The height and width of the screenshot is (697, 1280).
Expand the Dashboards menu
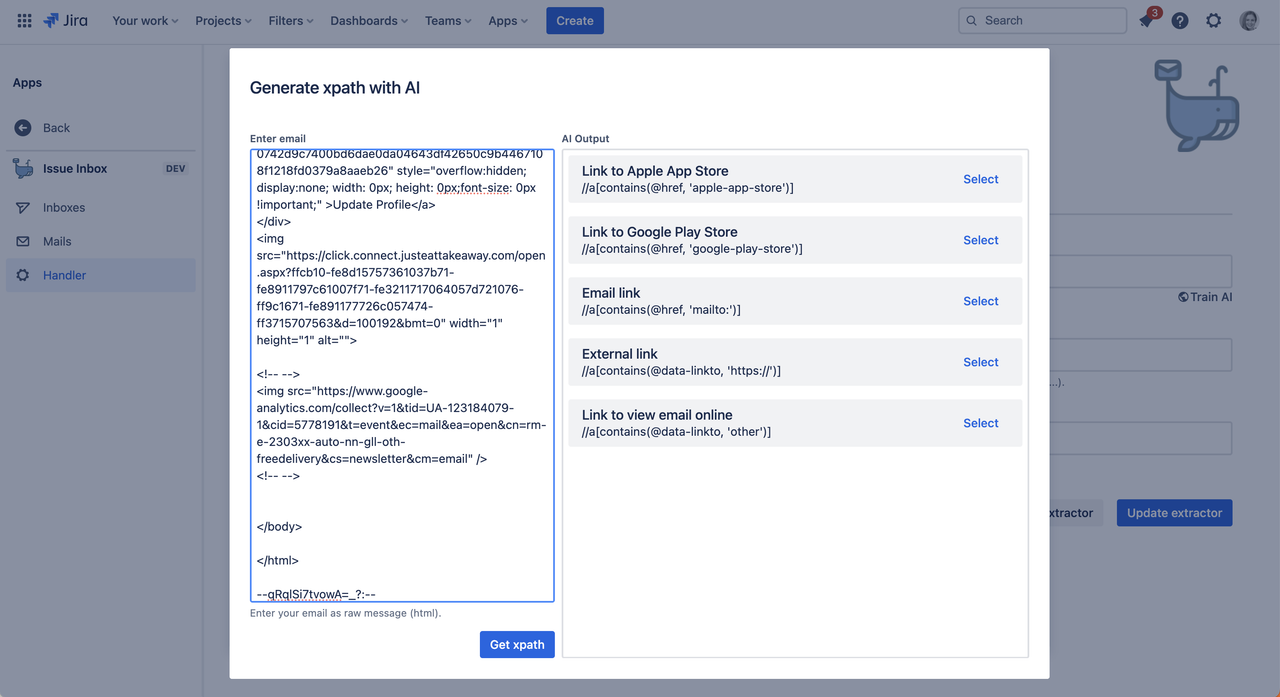point(369,20)
